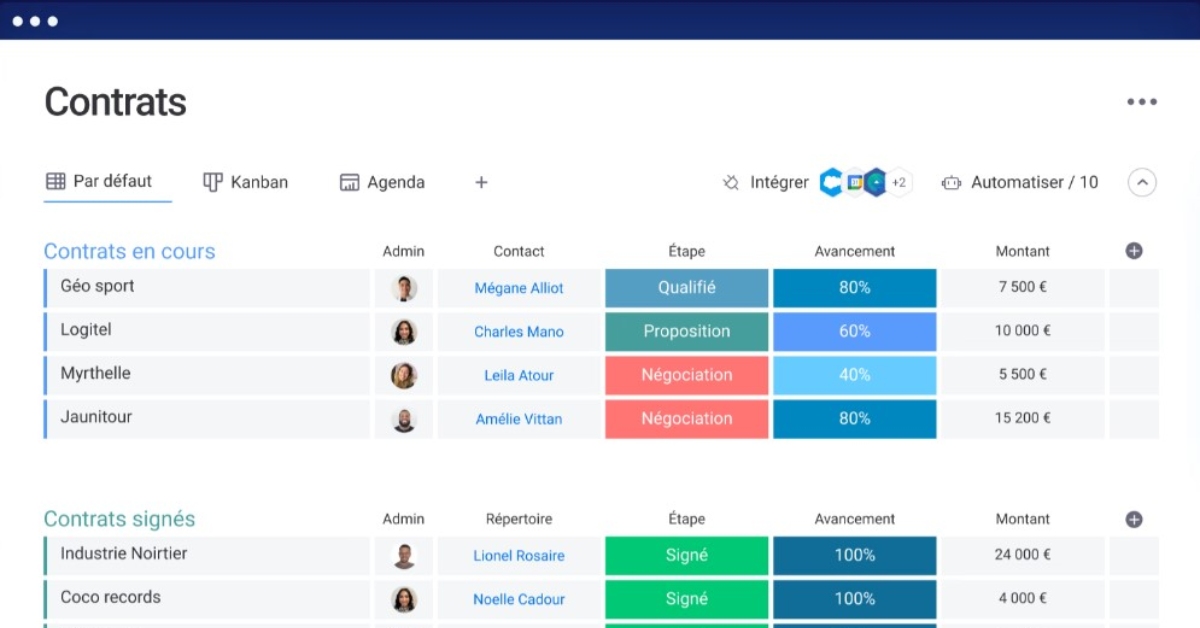
Task: Select the Logitel item name
Action: [86, 330]
